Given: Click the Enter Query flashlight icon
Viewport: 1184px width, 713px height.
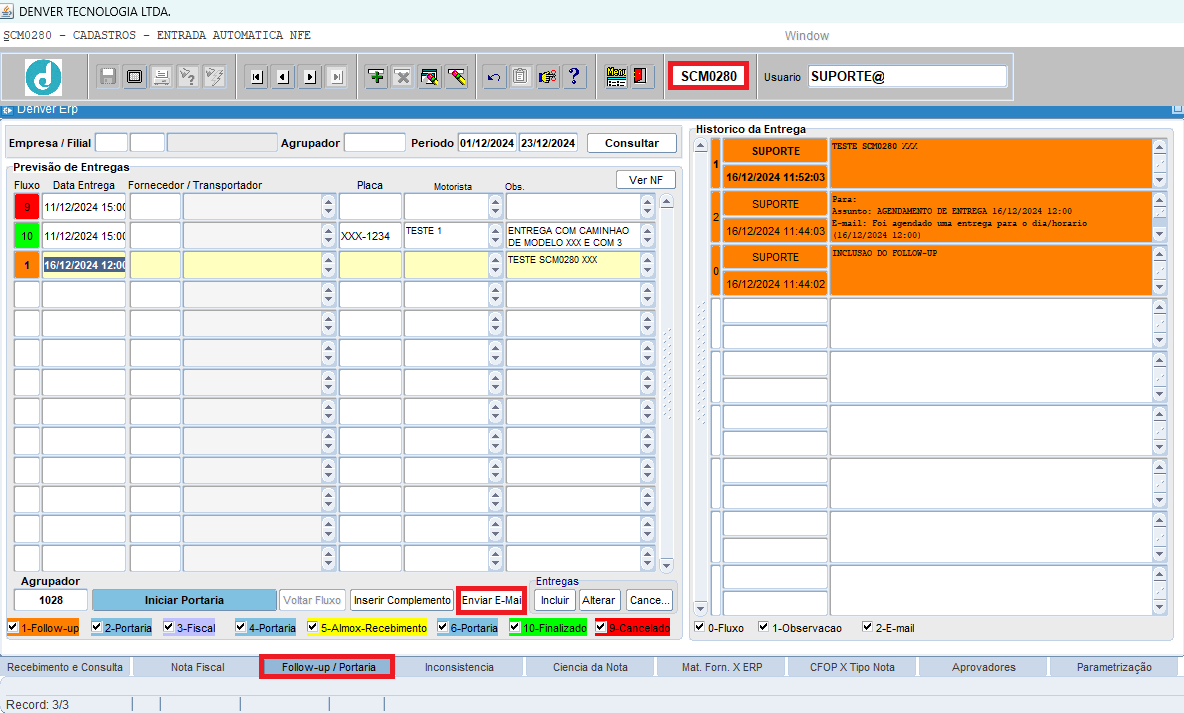Looking at the screenshot, I should coord(188,76).
